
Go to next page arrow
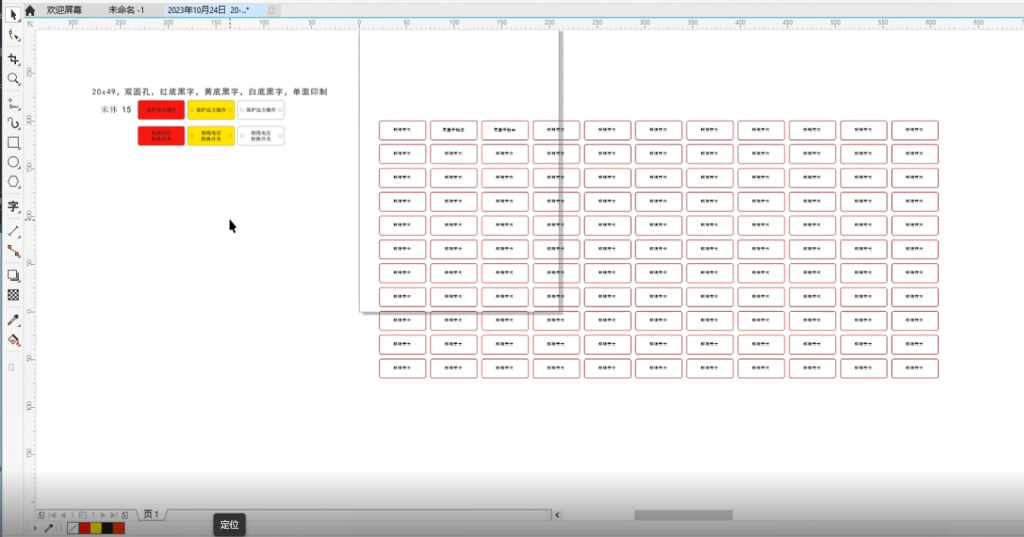pyautogui.click(x=103, y=515)
